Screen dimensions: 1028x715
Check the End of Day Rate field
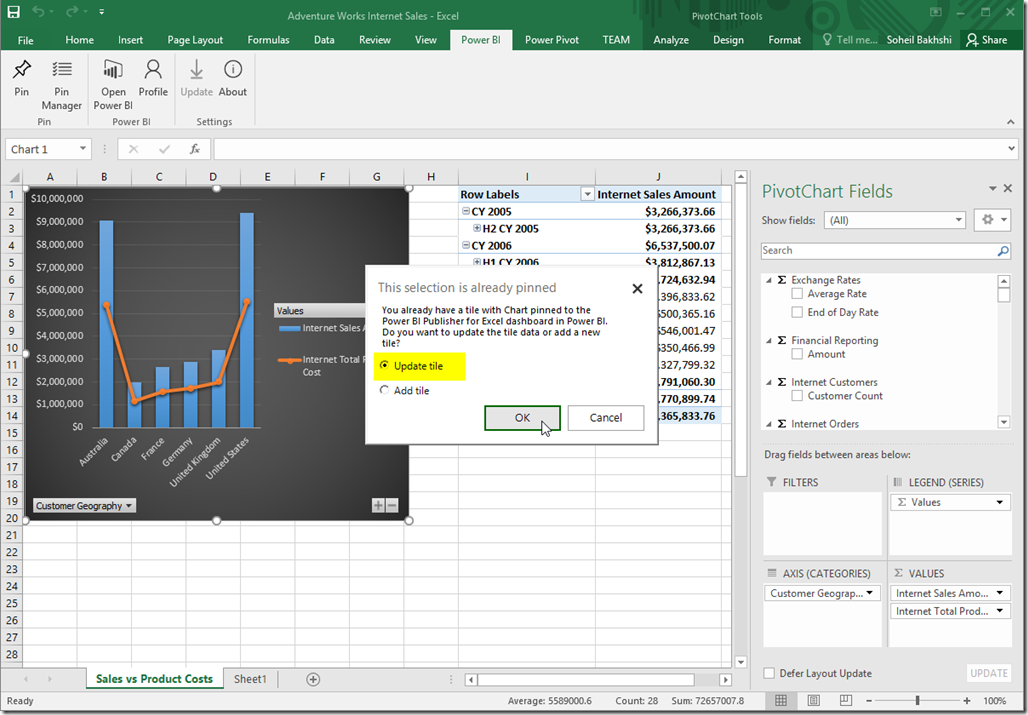[x=797, y=313]
